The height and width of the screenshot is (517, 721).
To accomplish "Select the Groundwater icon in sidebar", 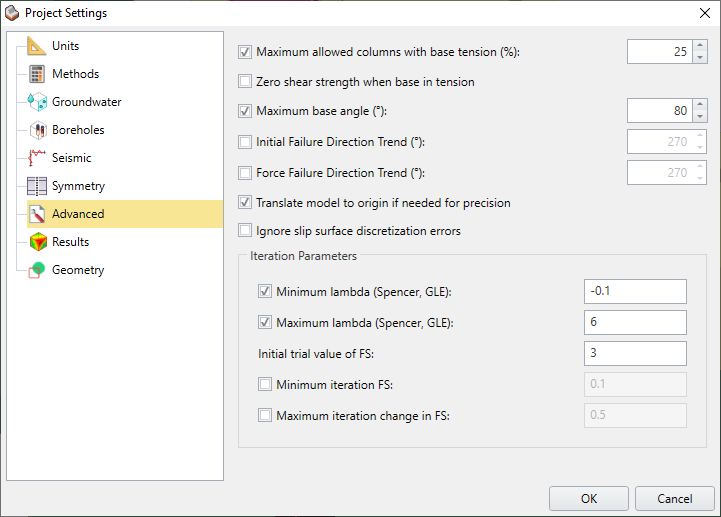I will tap(37, 102).
